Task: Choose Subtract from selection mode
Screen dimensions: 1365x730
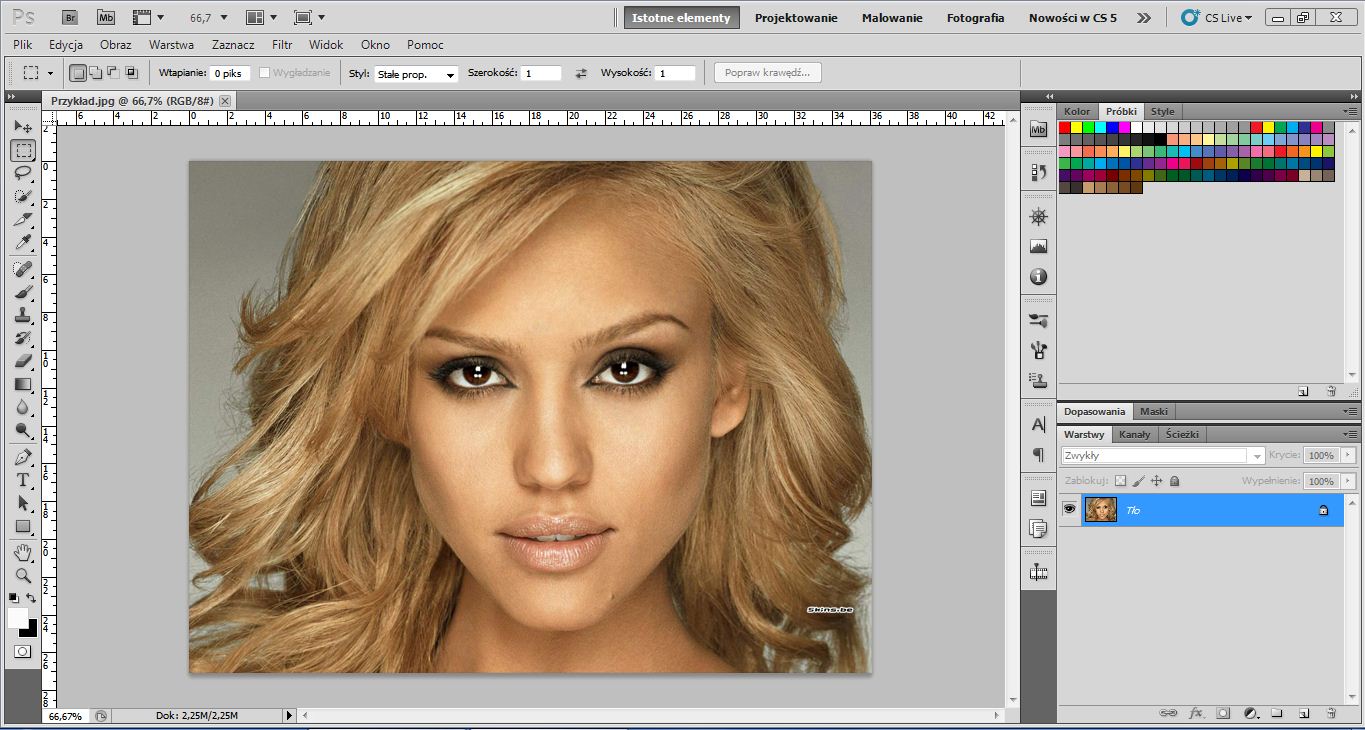Action: pyautogui.click(x=113, y=73)
